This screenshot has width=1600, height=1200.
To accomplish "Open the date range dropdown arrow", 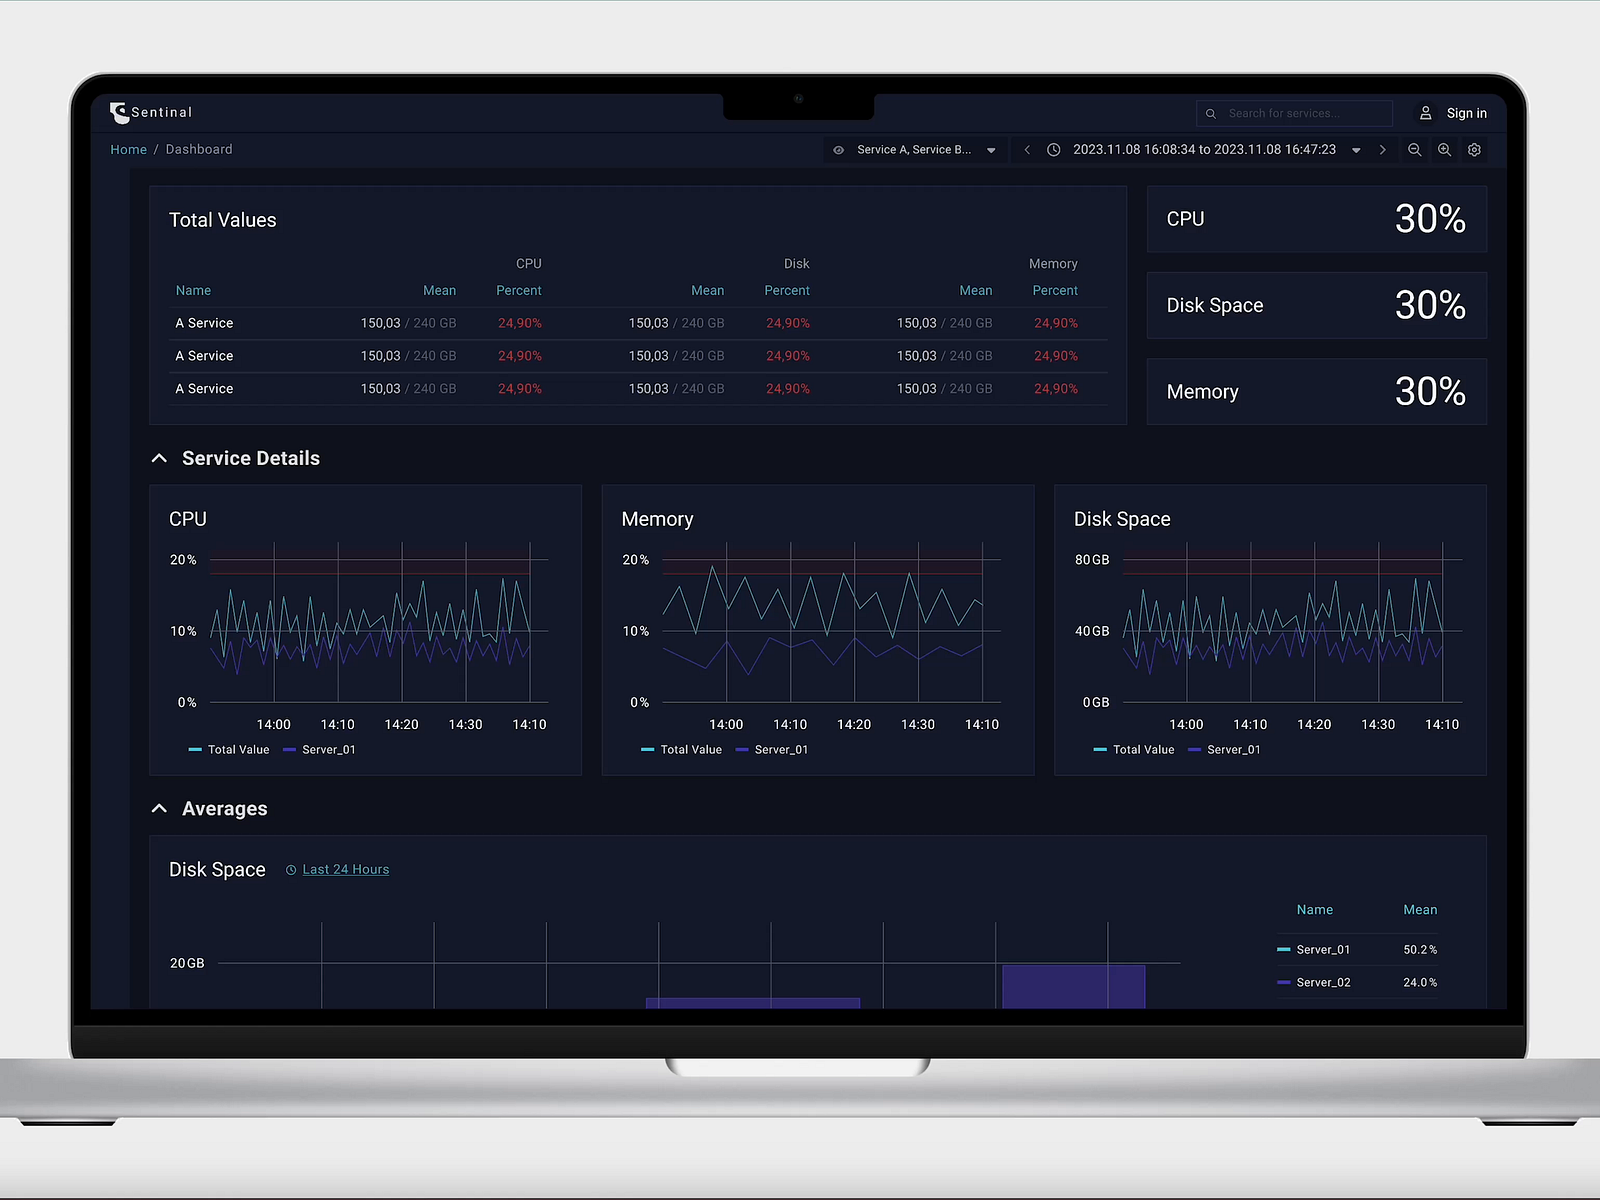I will [x=1356, y=150].
